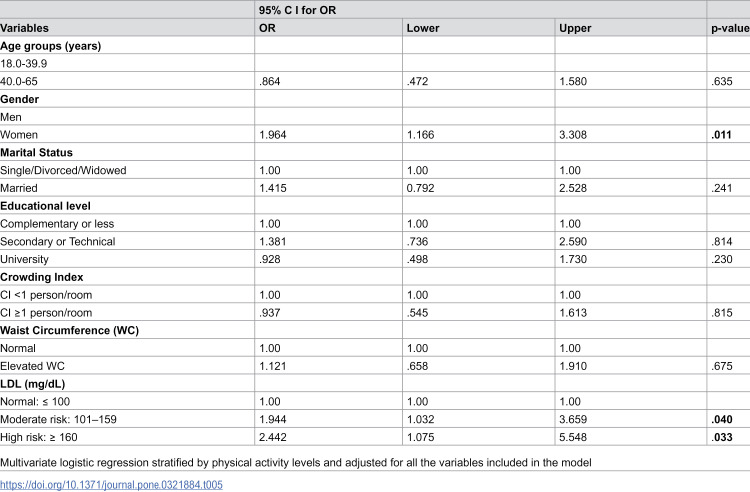Click the High risk OR value 2.442
Image resolution: width=750 pixels, height=492 pixels.
[x=273, y=437]
